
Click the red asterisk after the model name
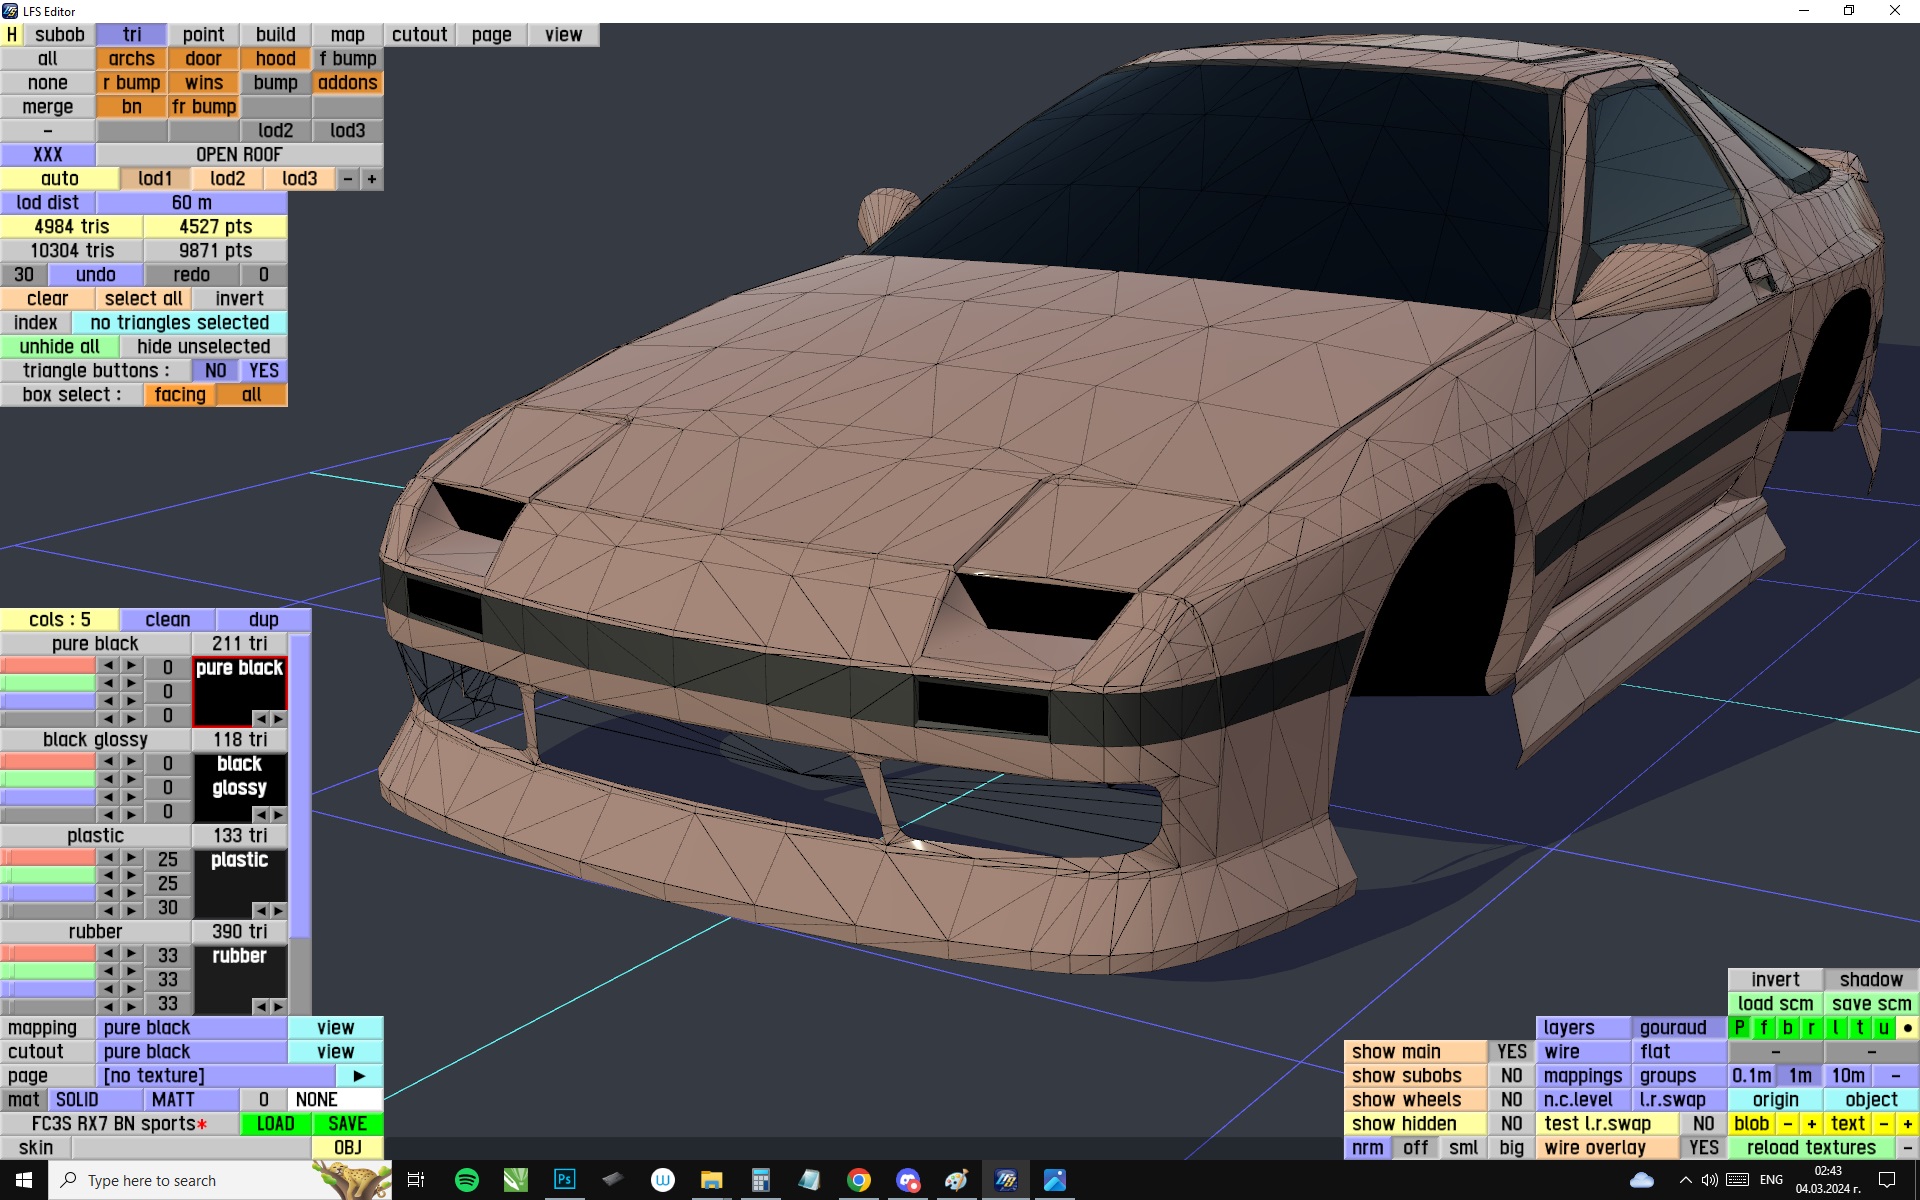point(202,1124)
